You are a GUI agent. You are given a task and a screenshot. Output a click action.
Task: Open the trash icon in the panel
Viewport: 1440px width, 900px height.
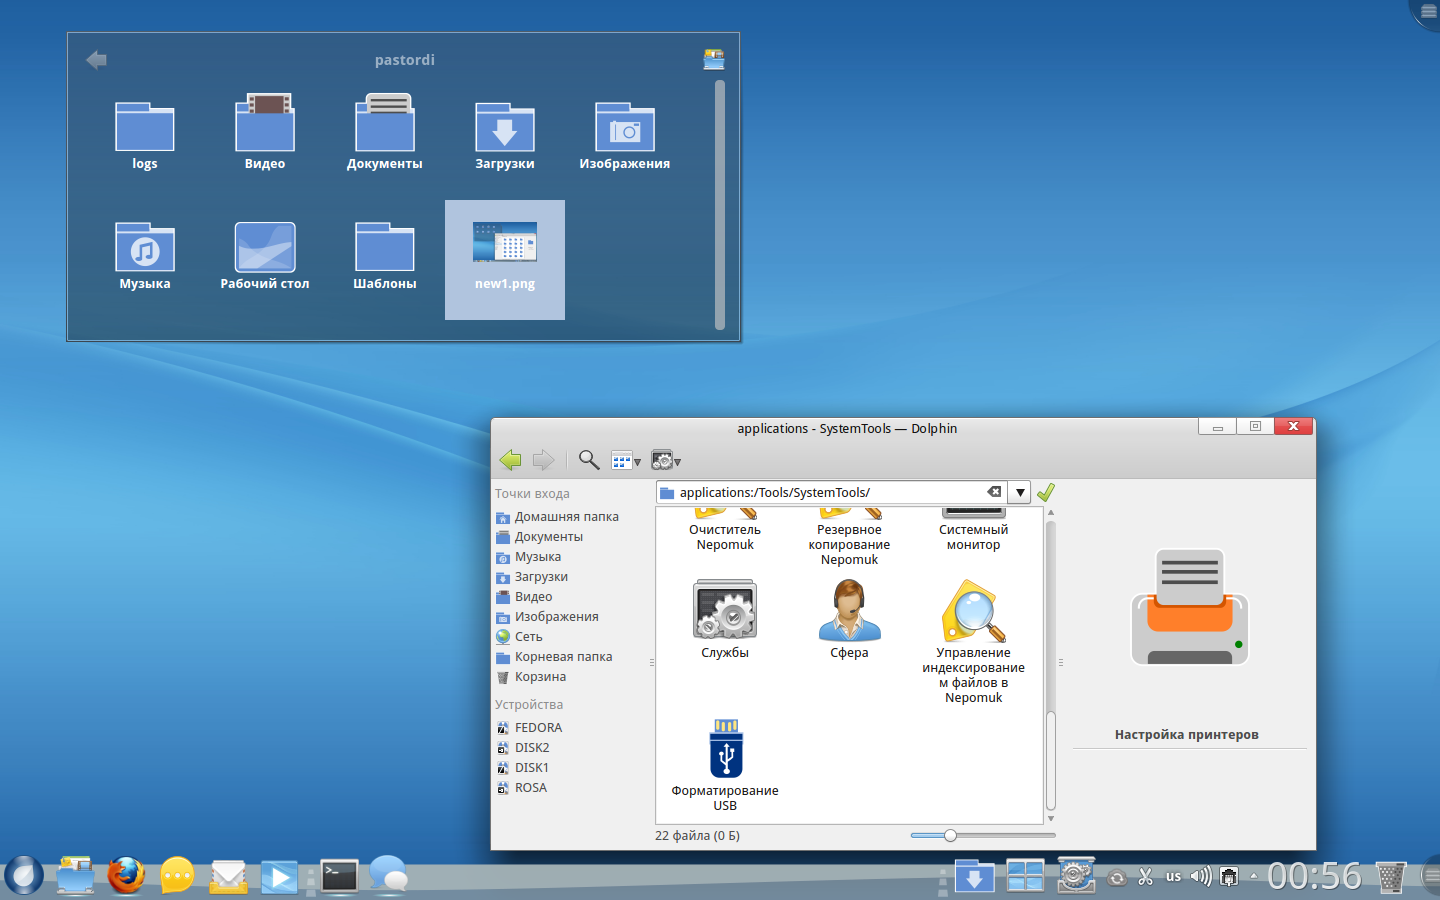[x=1390, y=877]
